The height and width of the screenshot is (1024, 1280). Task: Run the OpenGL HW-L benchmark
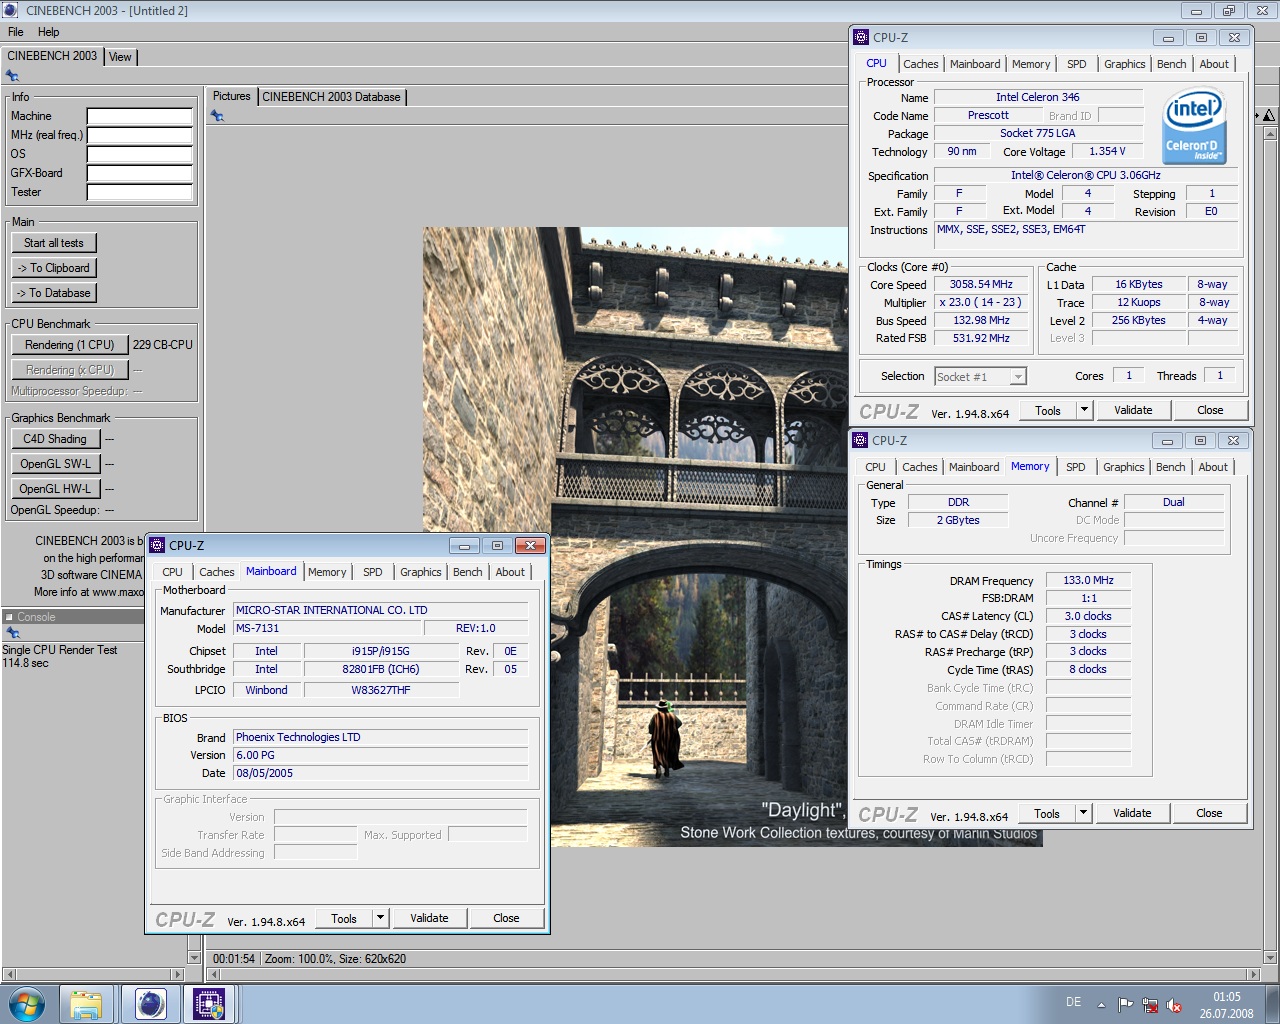[55, 489]
